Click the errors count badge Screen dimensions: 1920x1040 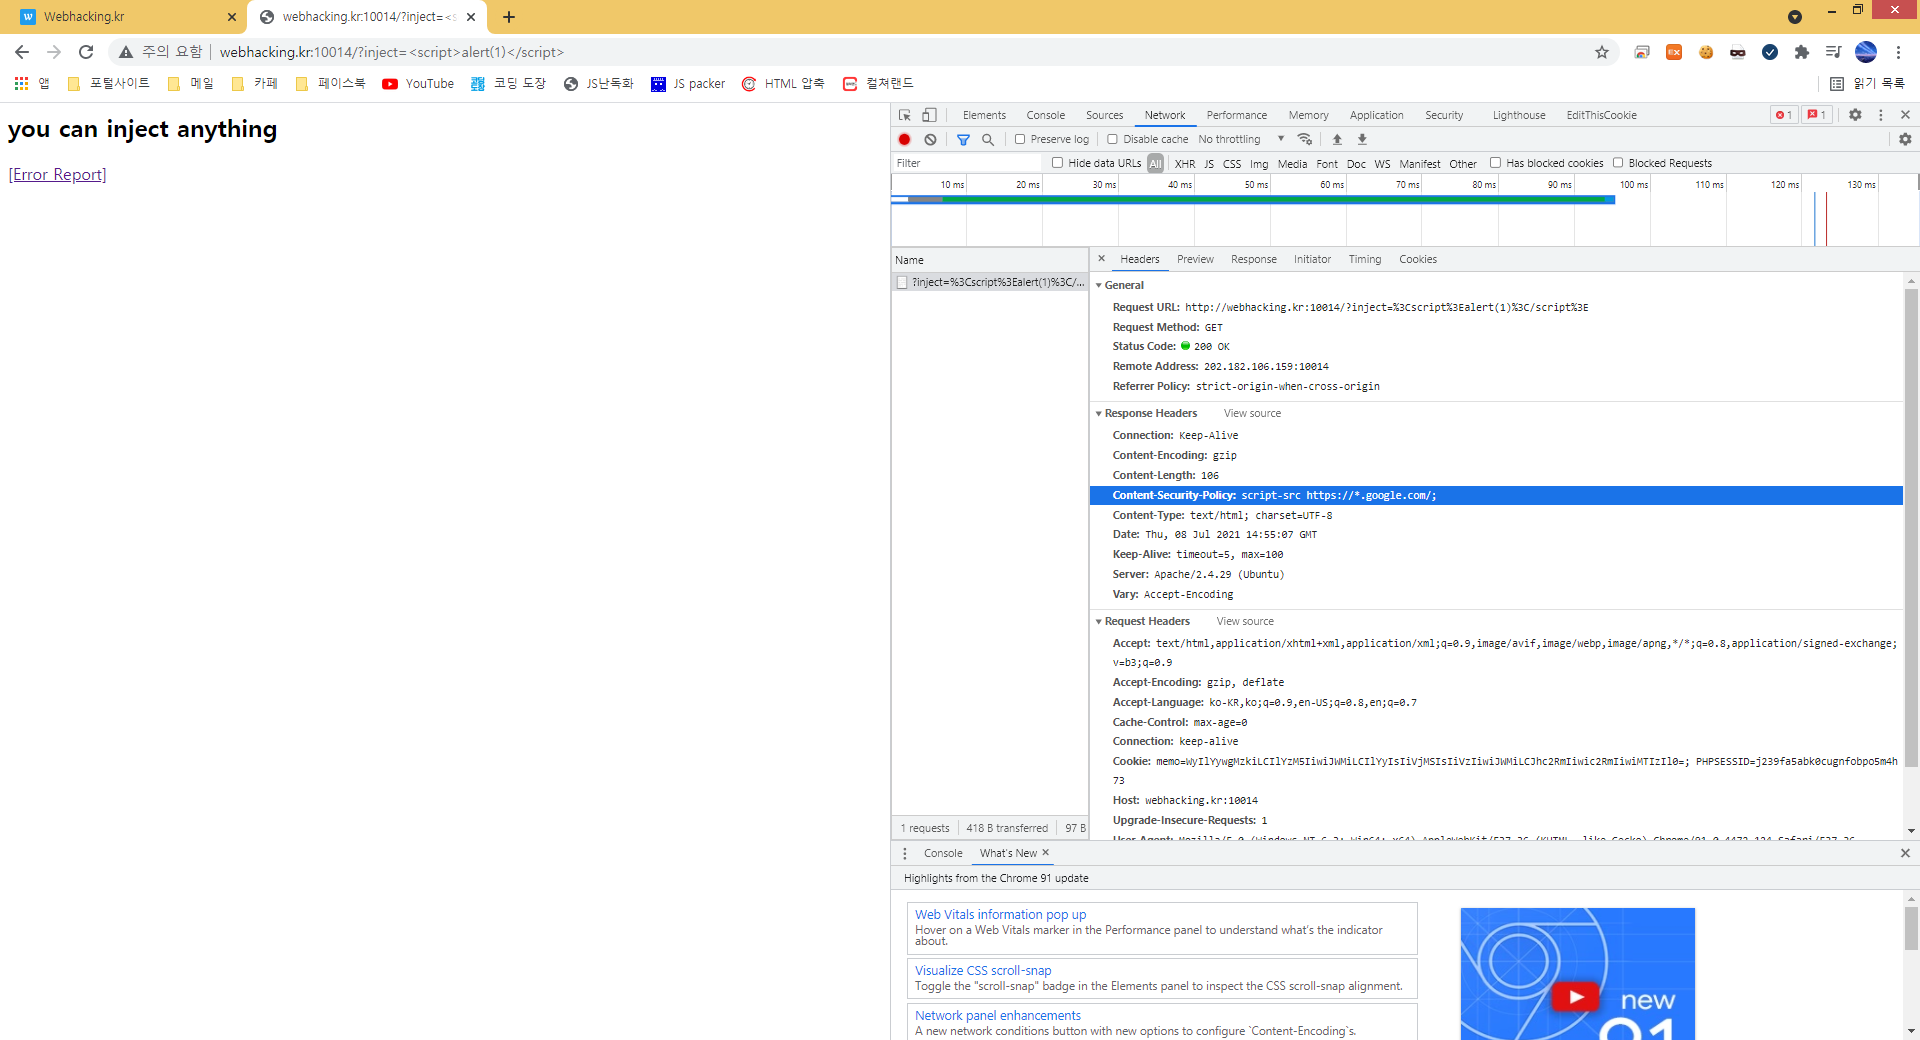(1783, 115)
